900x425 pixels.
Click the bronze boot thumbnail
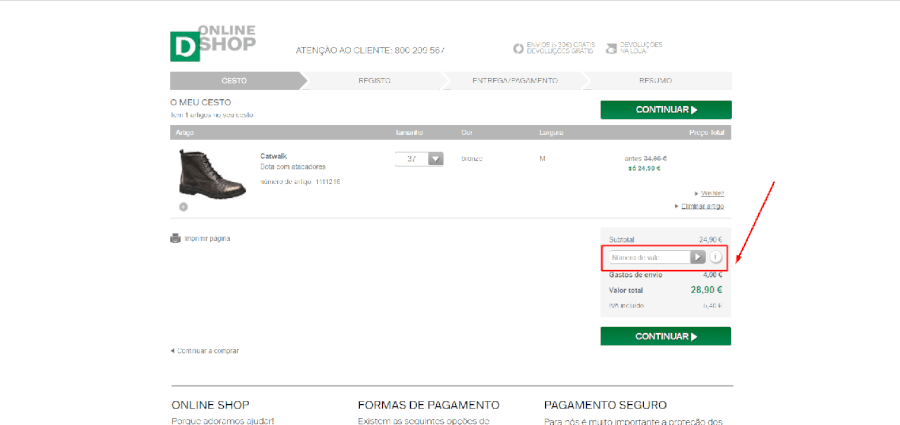tap(211, 174)
